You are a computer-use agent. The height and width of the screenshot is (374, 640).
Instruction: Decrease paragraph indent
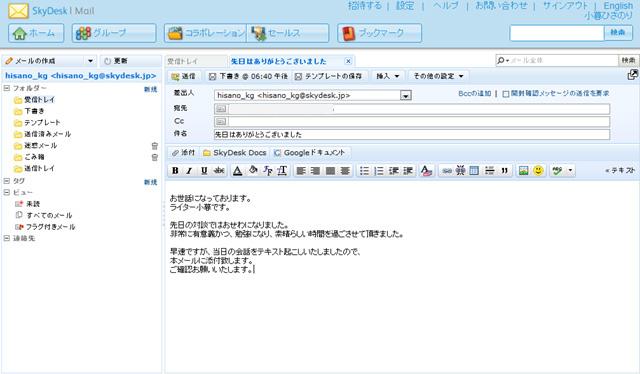[393, 171]
